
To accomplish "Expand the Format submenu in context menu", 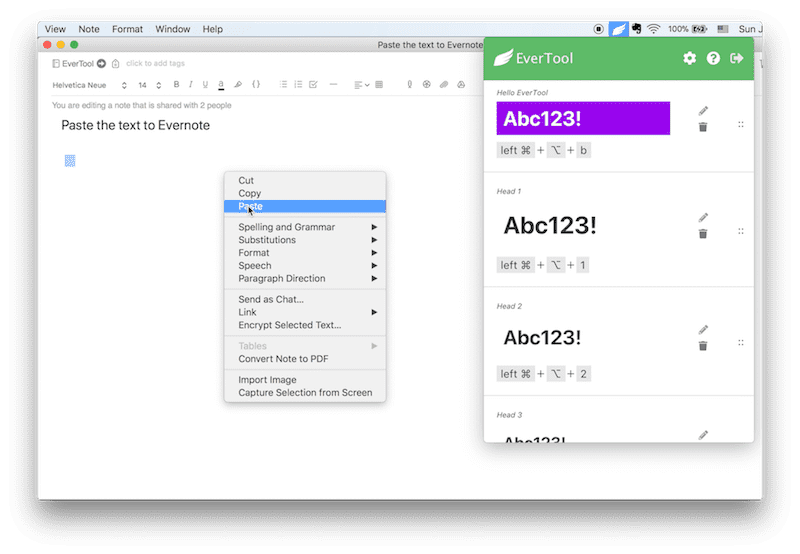I will (x=305, y=253).
